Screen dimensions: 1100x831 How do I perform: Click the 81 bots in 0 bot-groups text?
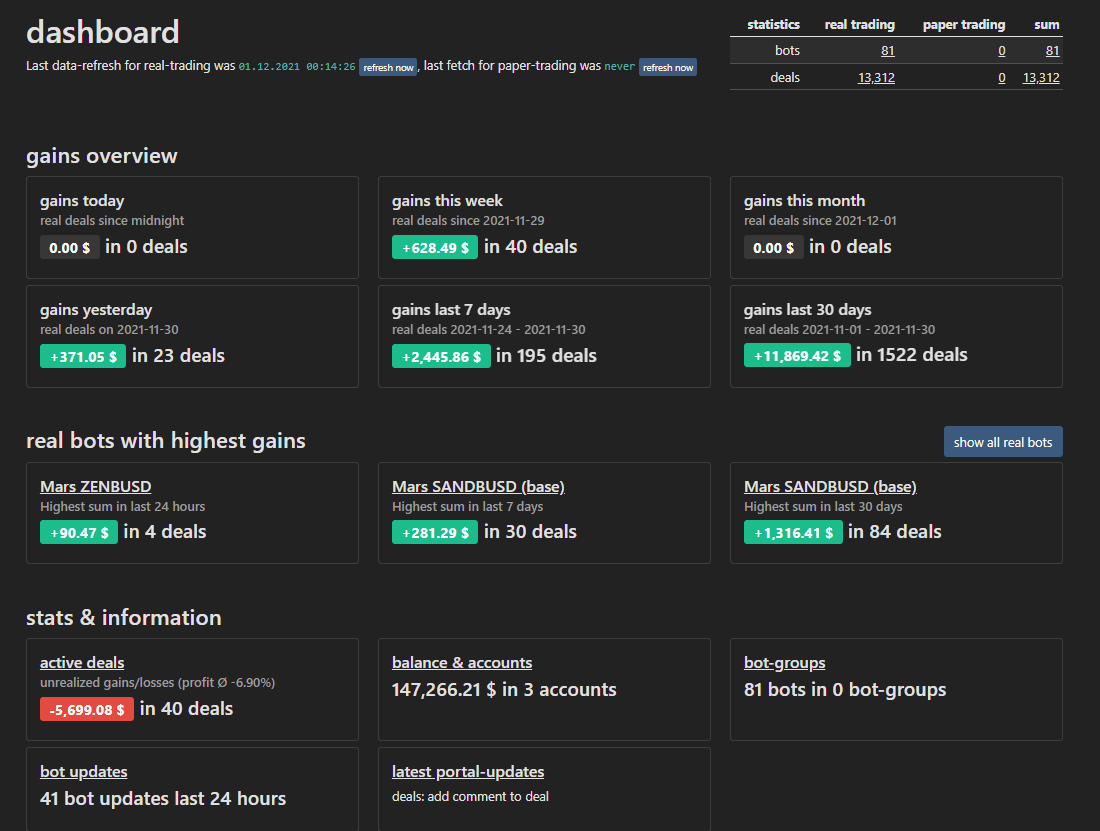(x=845, y=690)
